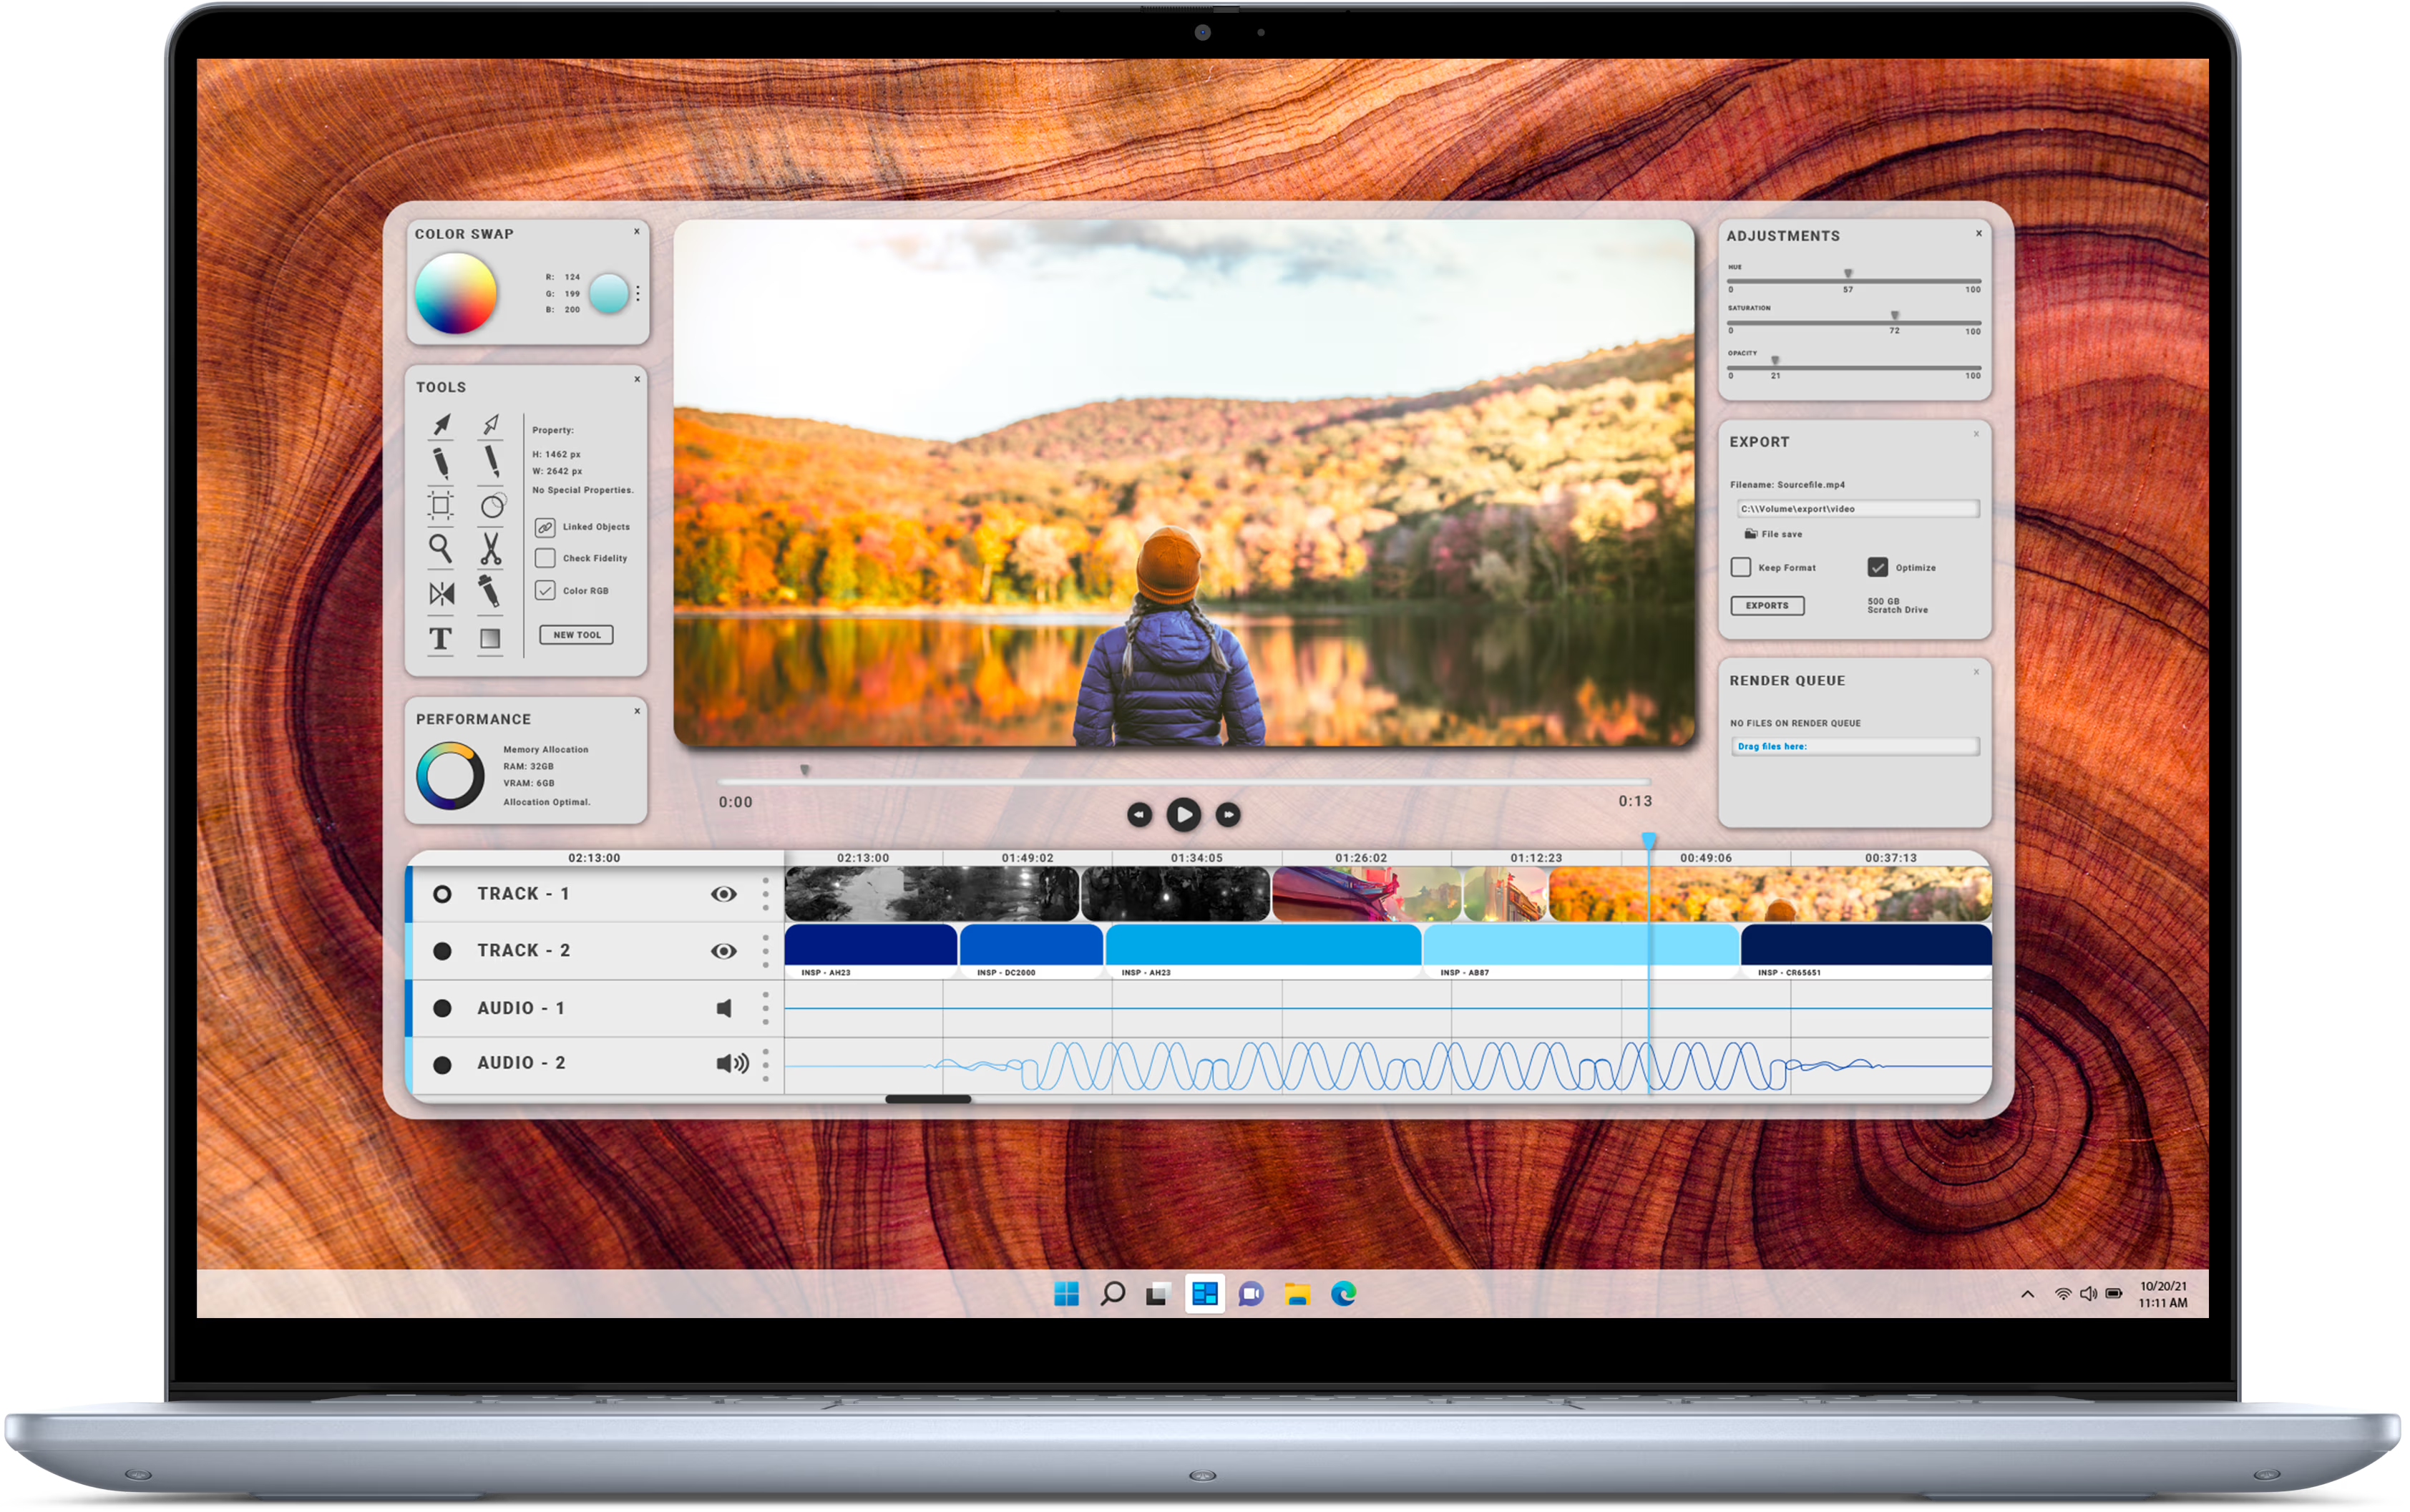Choose the gradient square tool
Screen dimensions: 2410x1512
[x=490, y=638]
